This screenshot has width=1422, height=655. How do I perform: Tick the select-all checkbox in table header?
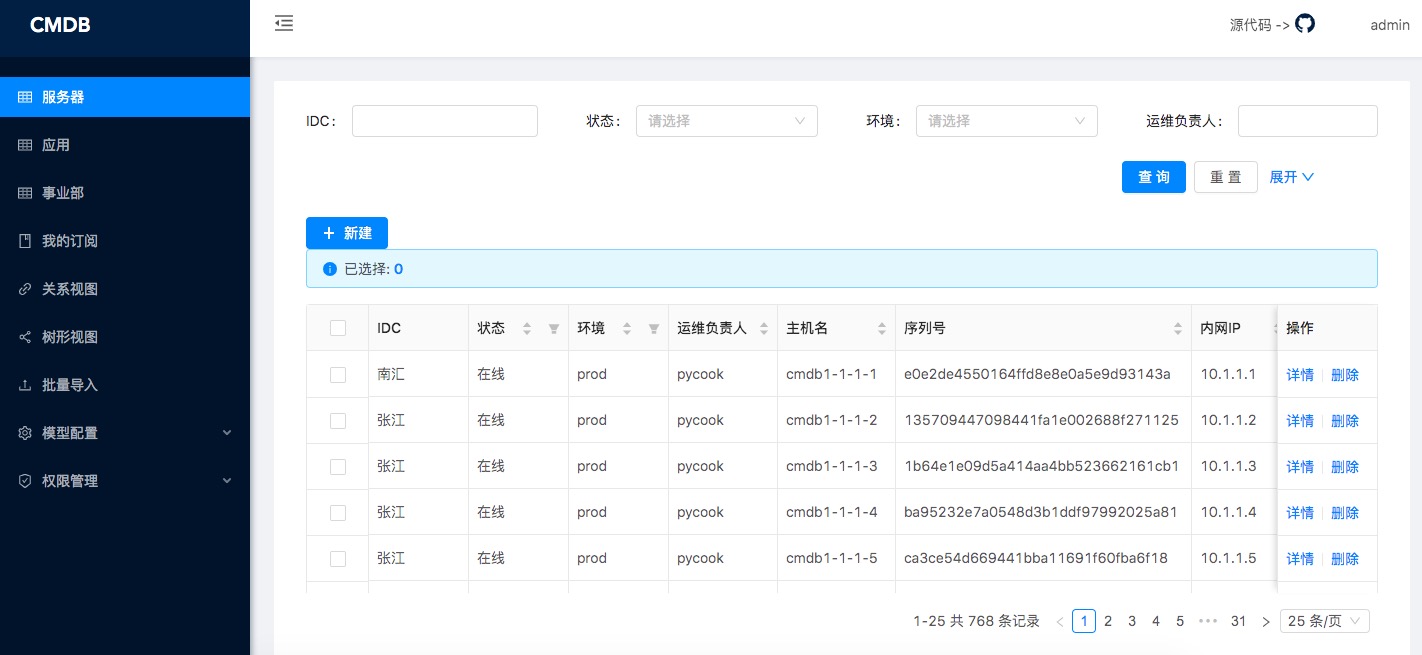[x=338, y=328]
